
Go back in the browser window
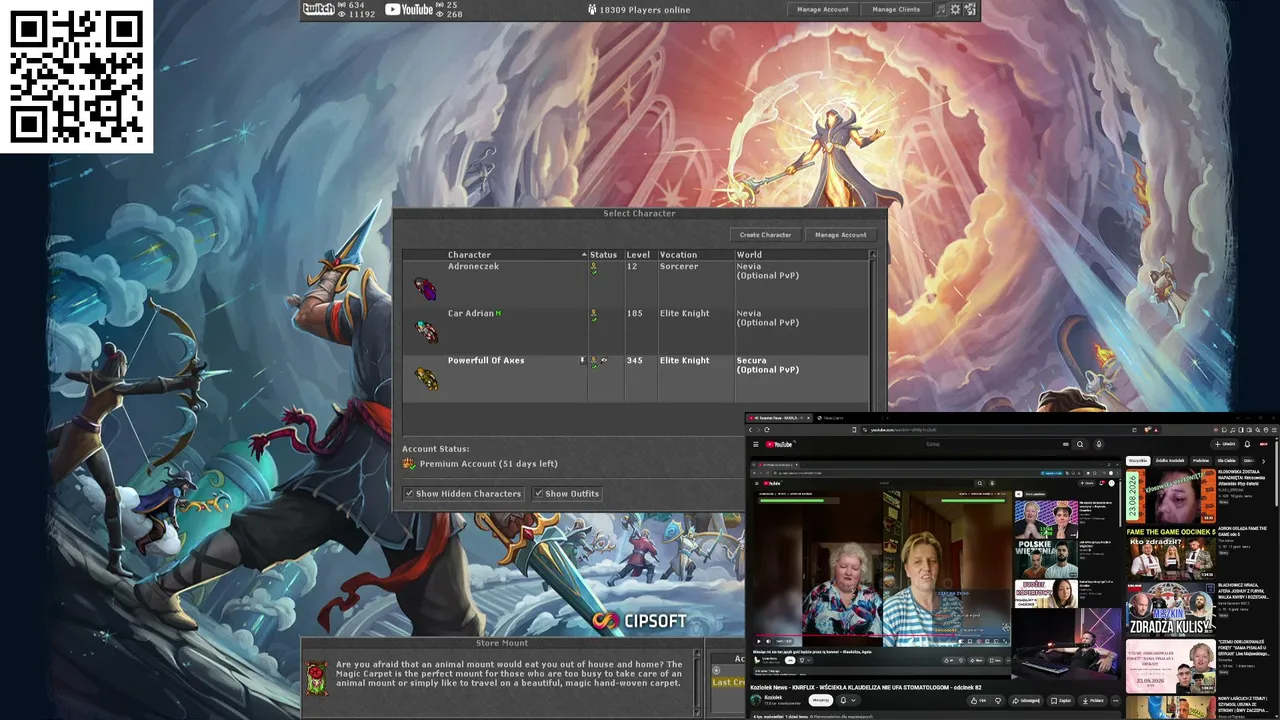752,429
